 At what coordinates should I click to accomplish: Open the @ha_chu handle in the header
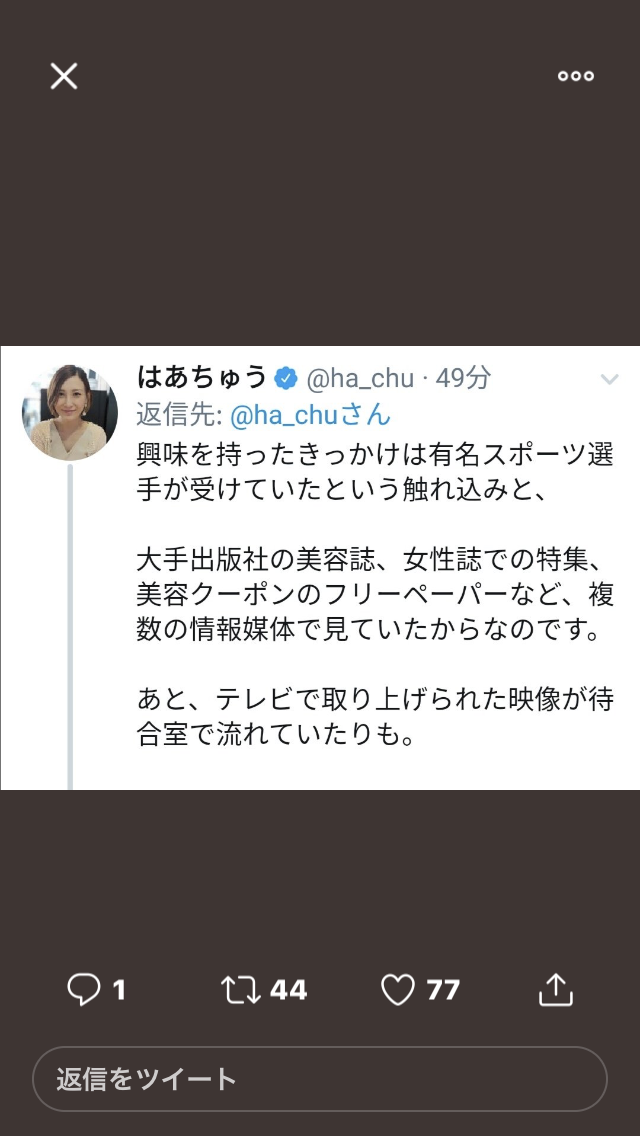pos(360,378)
